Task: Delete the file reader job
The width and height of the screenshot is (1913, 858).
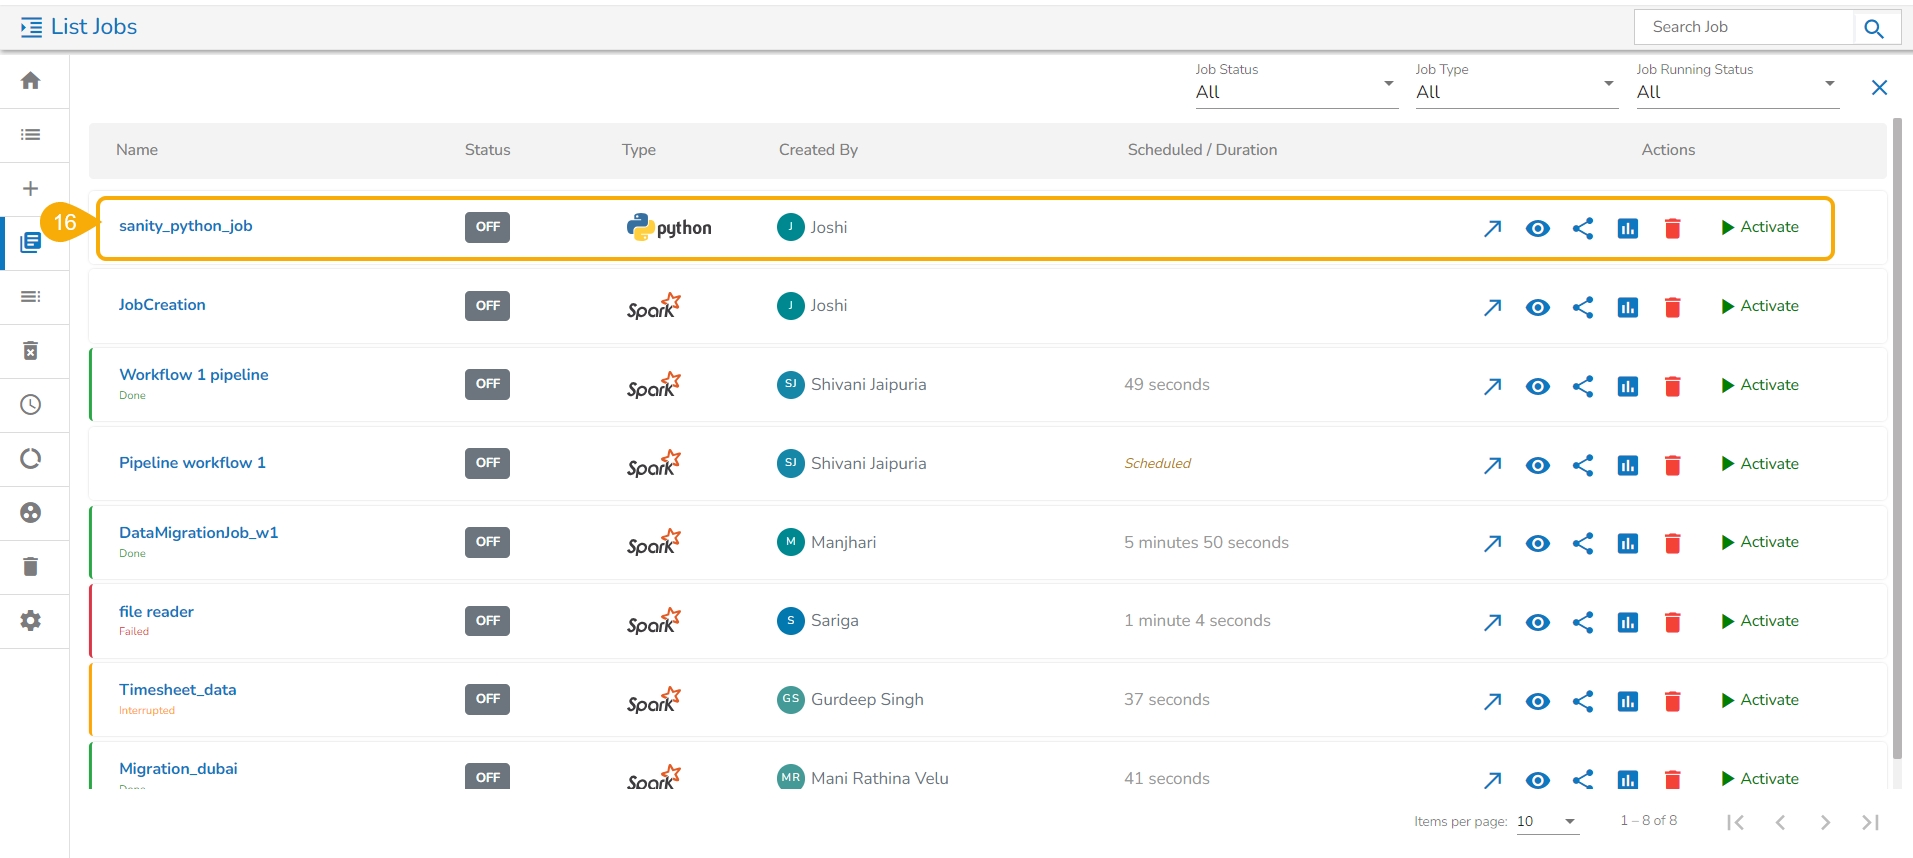Action: coord(1672,622)
